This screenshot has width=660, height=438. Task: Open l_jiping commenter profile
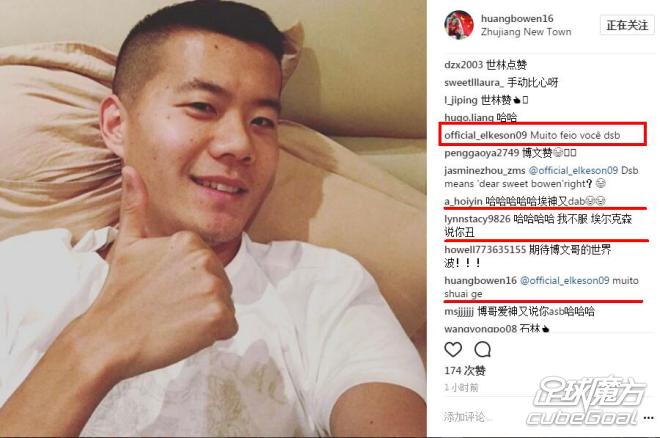pos(461,101)
